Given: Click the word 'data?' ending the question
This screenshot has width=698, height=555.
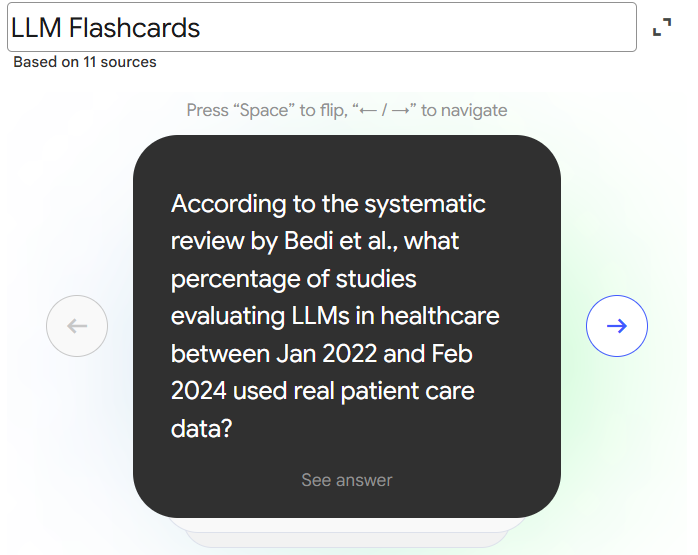Looking at the screenshot, I should 202,429.
